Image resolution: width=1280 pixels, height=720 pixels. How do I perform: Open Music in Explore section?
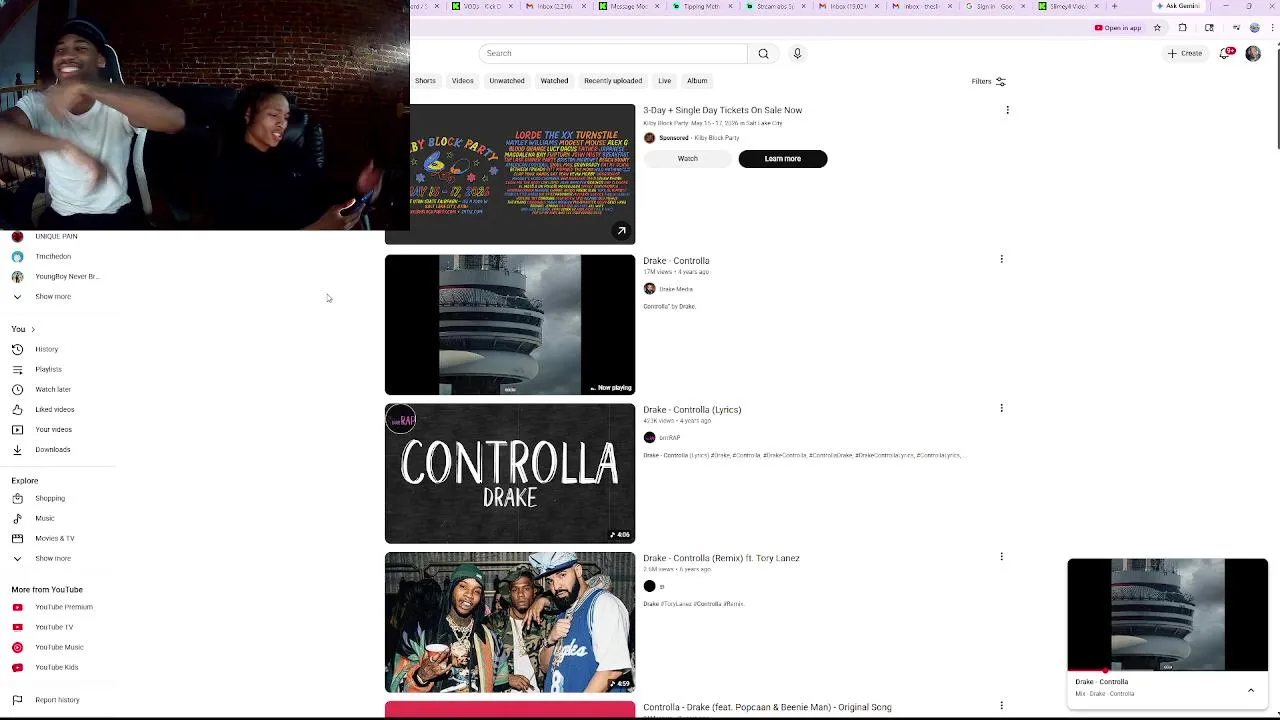point(44,518)
